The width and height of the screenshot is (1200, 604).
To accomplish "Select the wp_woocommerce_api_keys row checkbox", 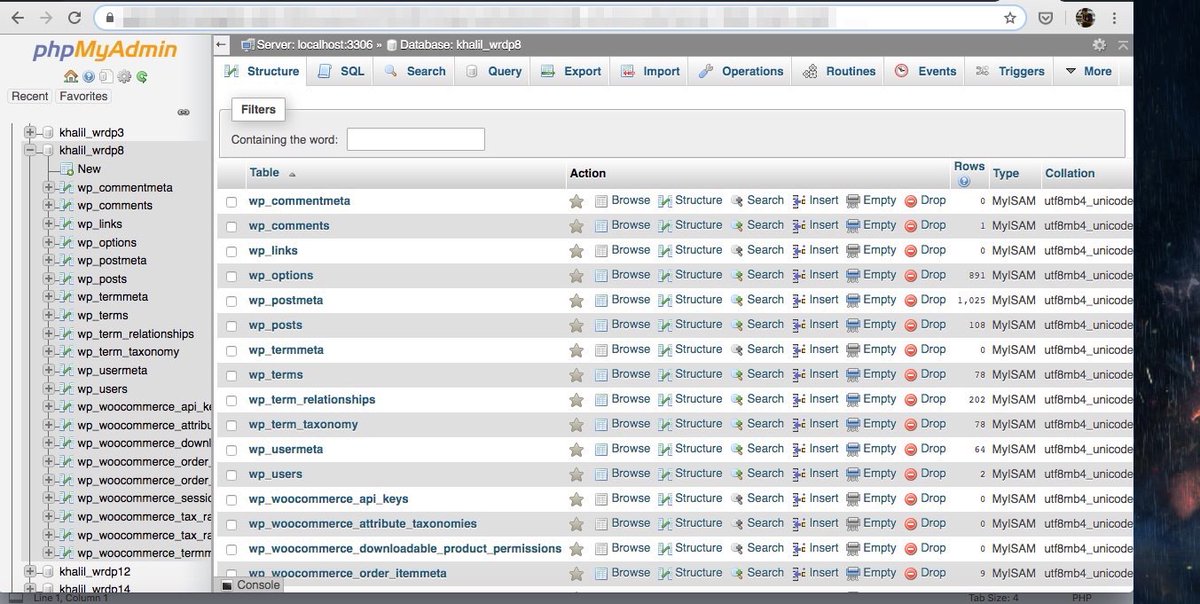I will [x=232, y=500].
